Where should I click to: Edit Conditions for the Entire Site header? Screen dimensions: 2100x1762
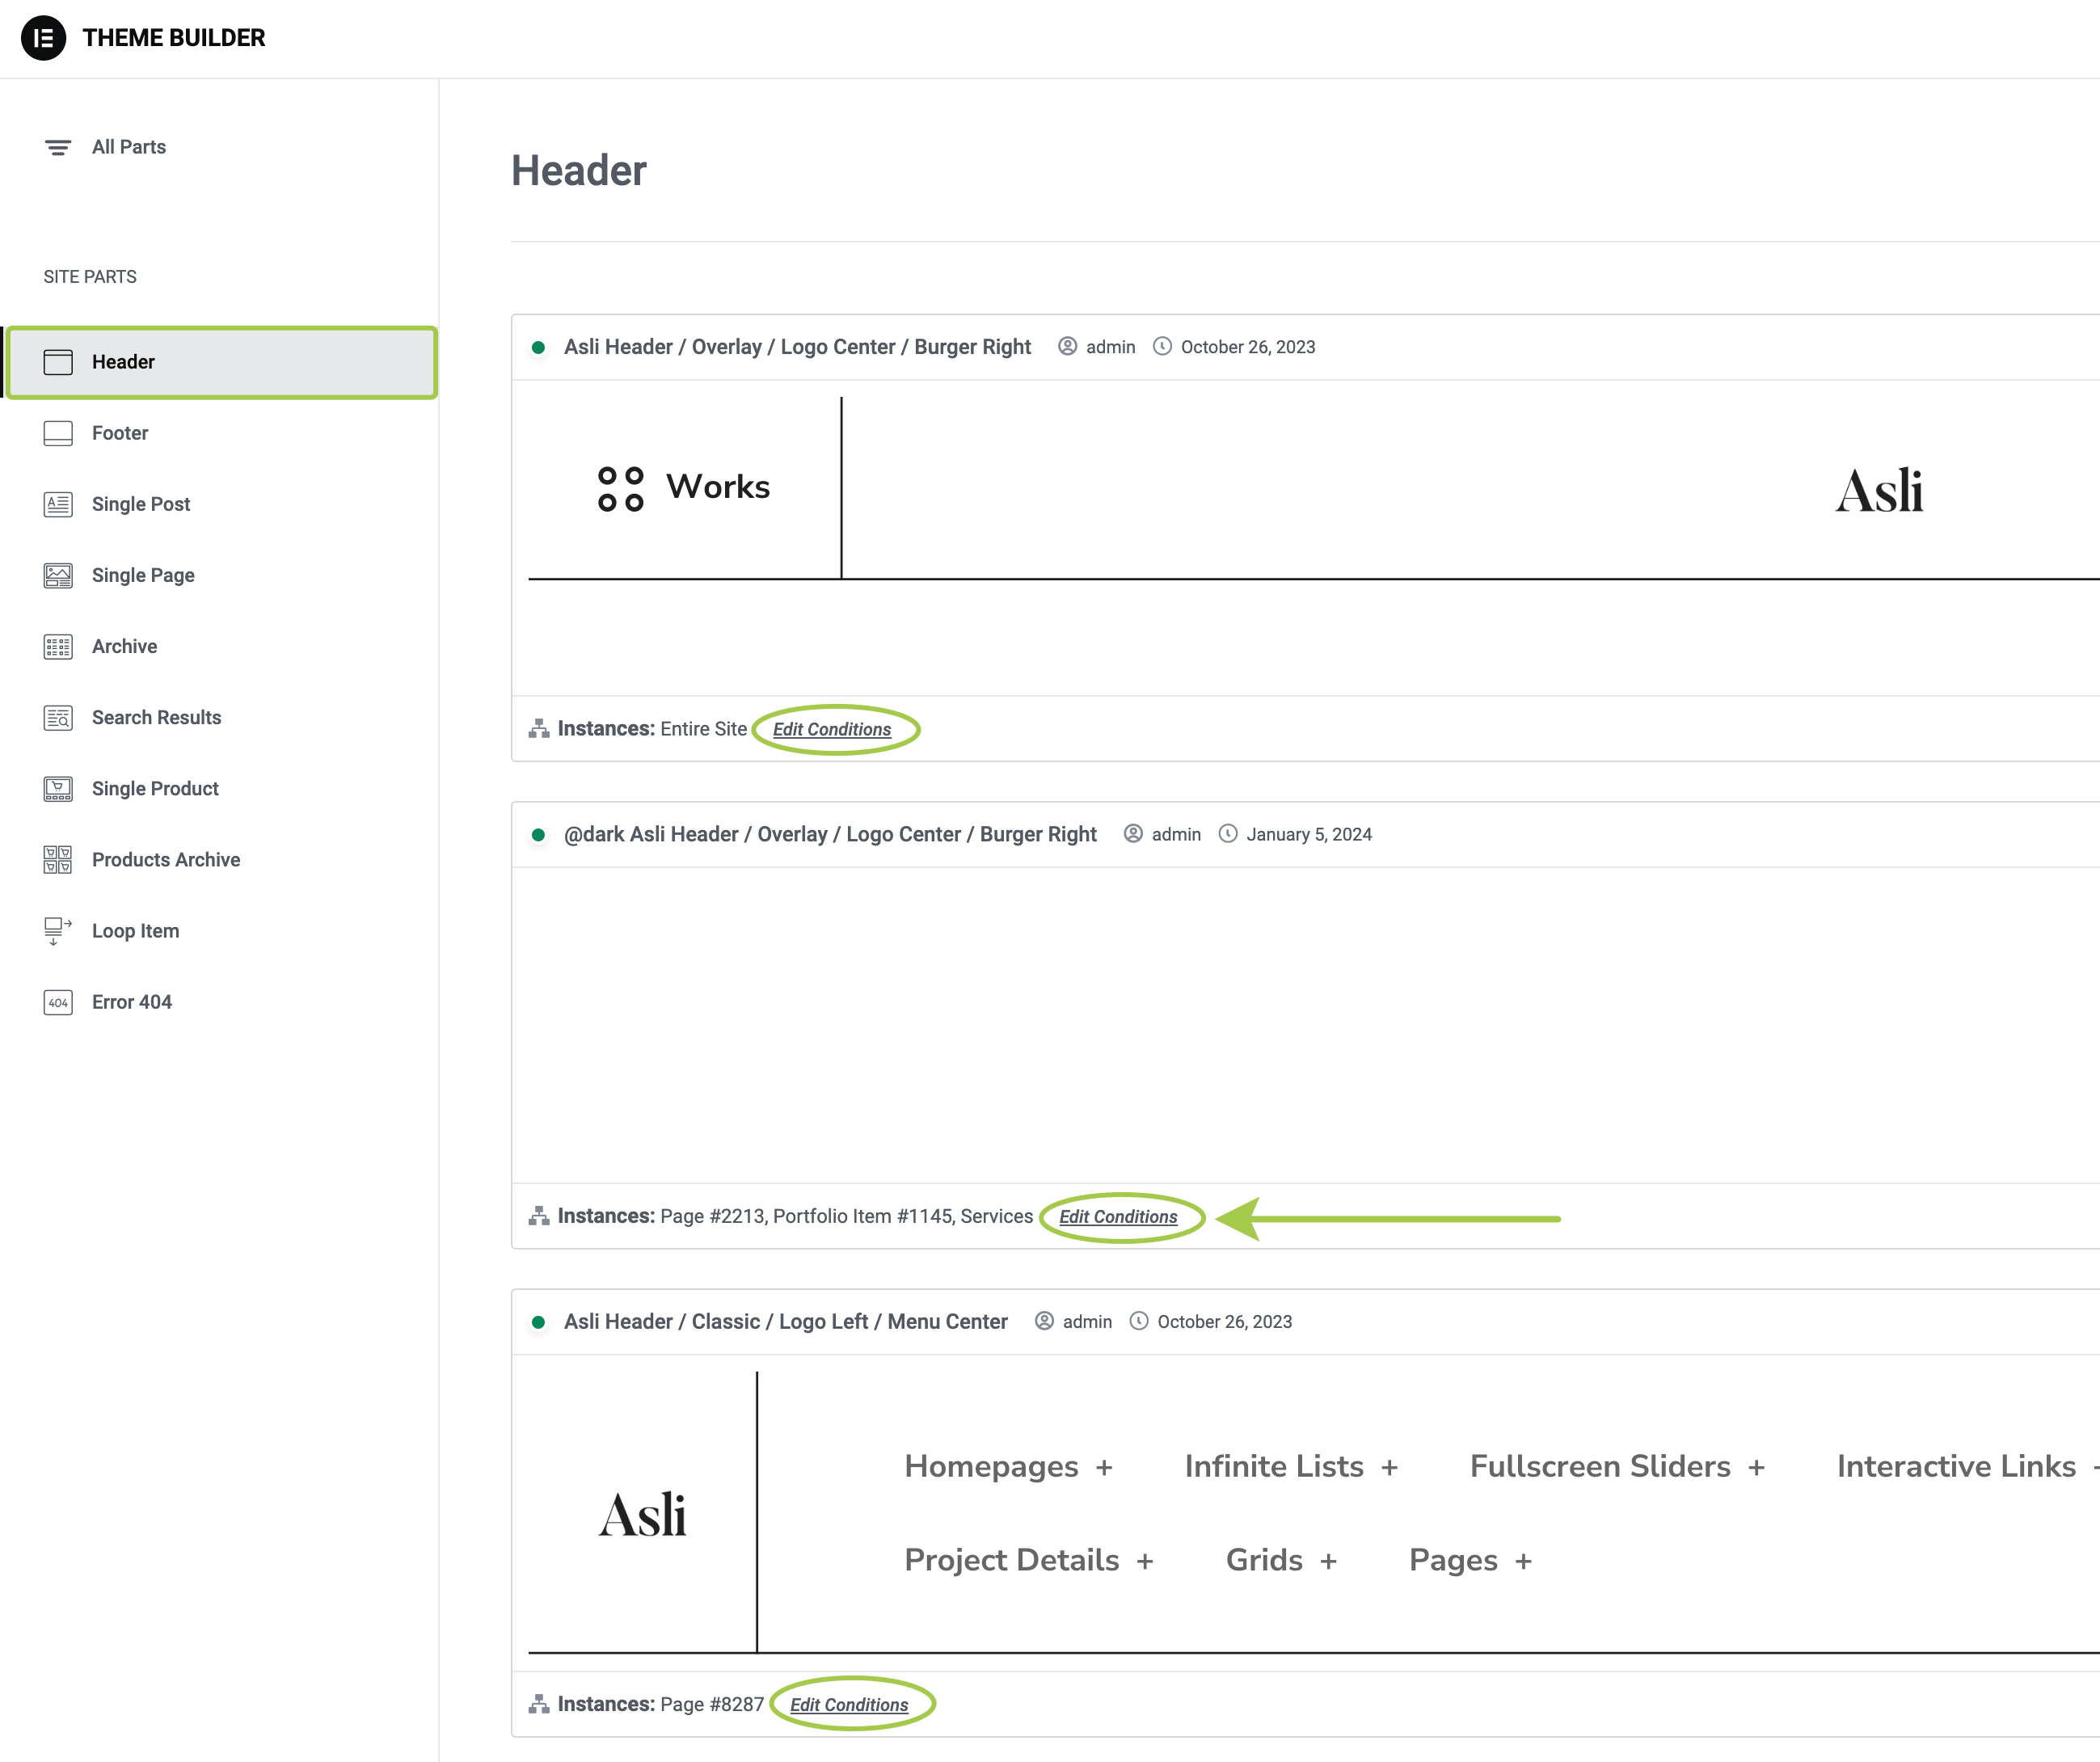tap(831, 730)
